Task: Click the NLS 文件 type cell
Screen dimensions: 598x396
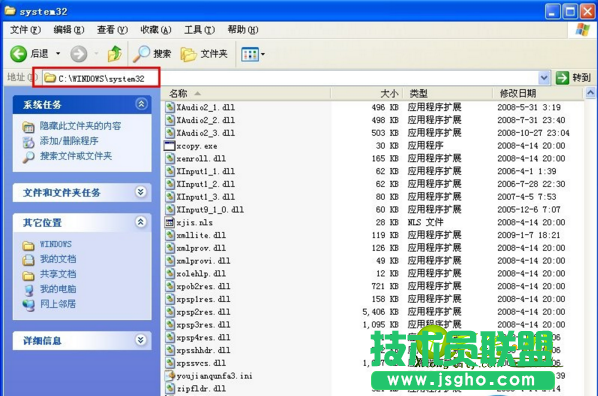Action: tap(426, 222)
